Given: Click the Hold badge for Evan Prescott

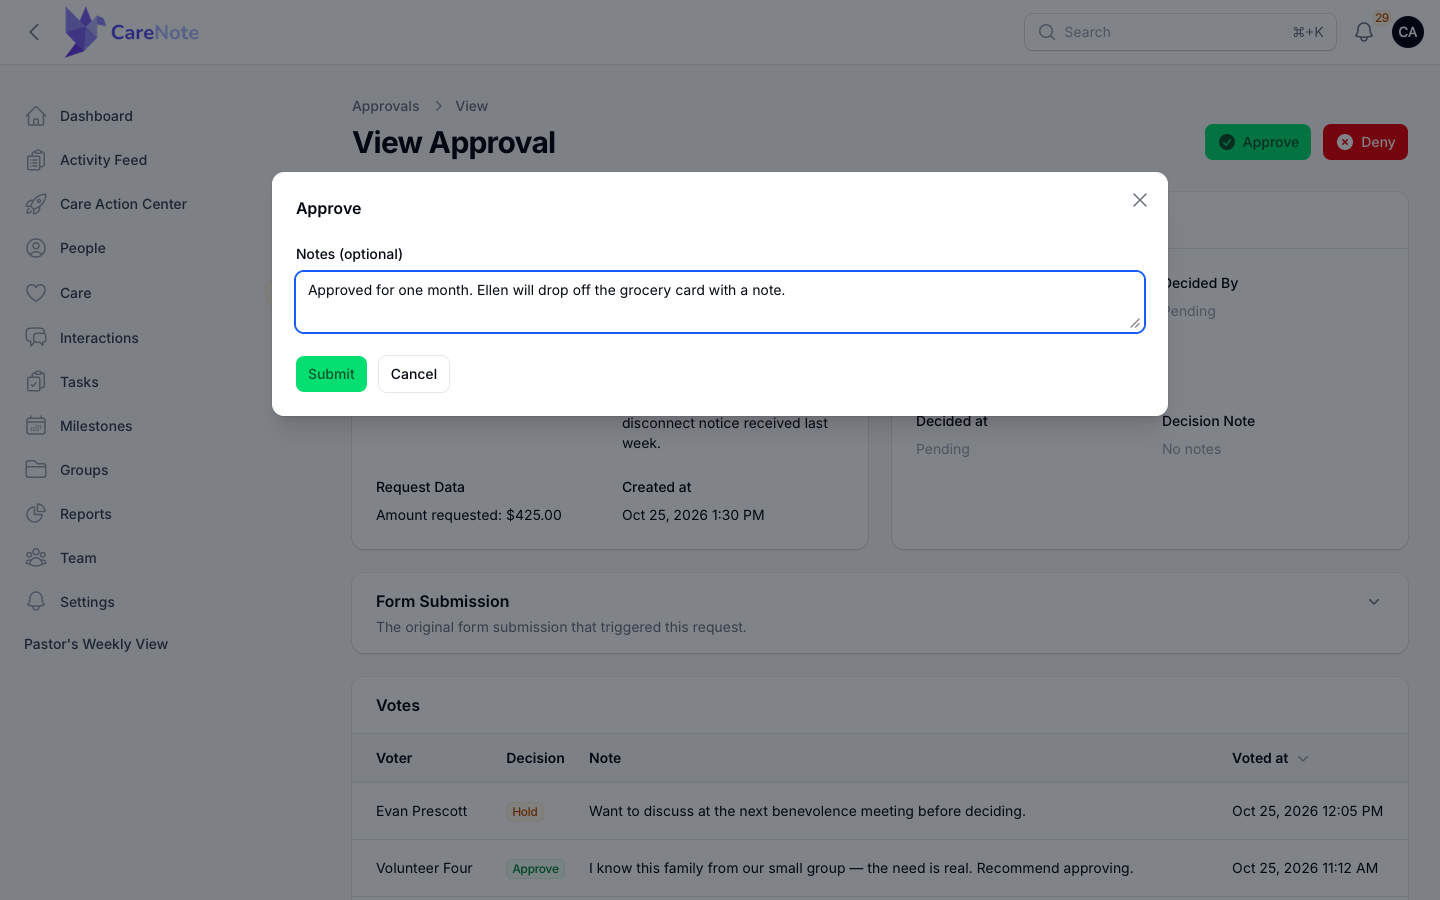Looking at the screenshot, I should [x=525, y=812].
